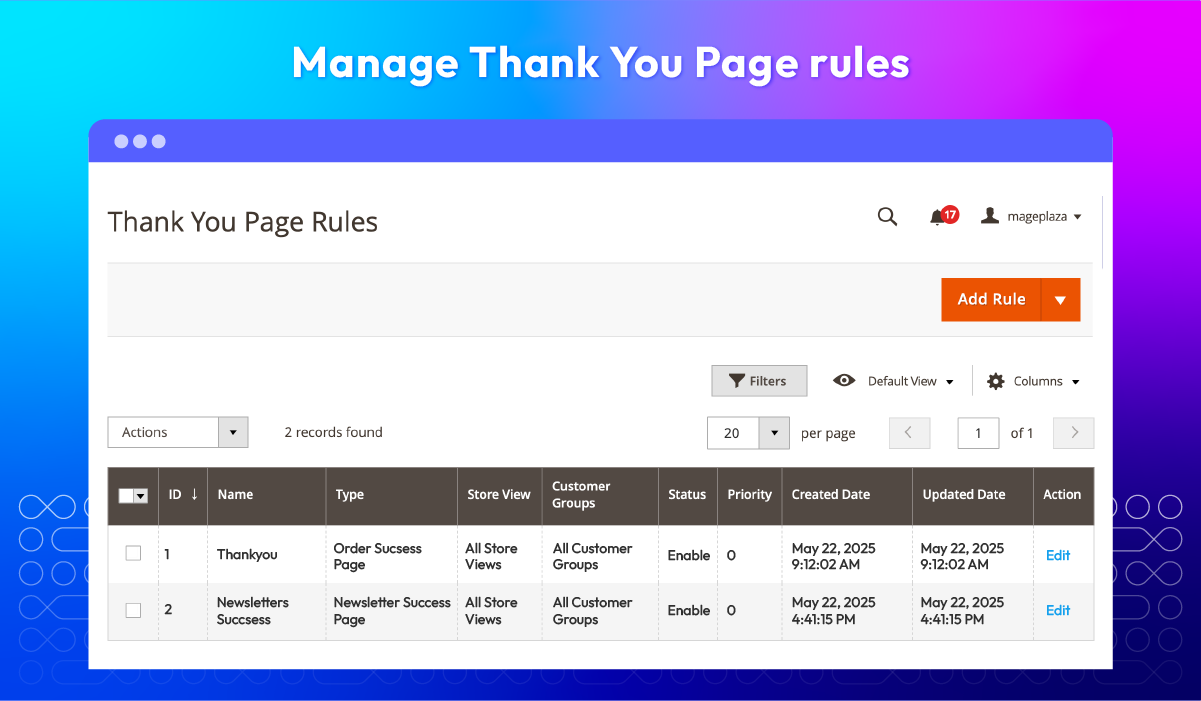Image resolution: width=1201 pixels, height=701 pixels.
Task: Sort table by Created Date header
Action: click(x=830, y=494)
